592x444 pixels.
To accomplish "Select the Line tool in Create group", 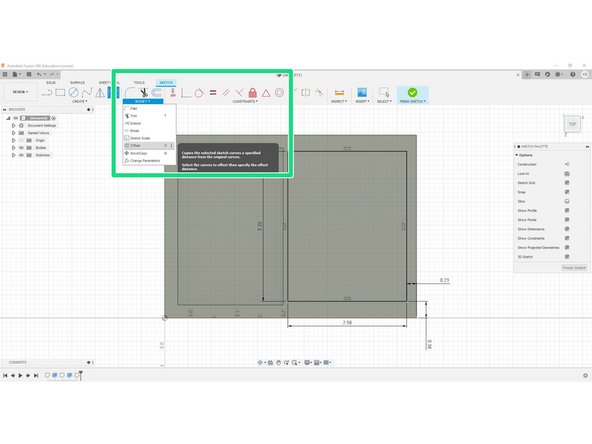I will (47, 92).
